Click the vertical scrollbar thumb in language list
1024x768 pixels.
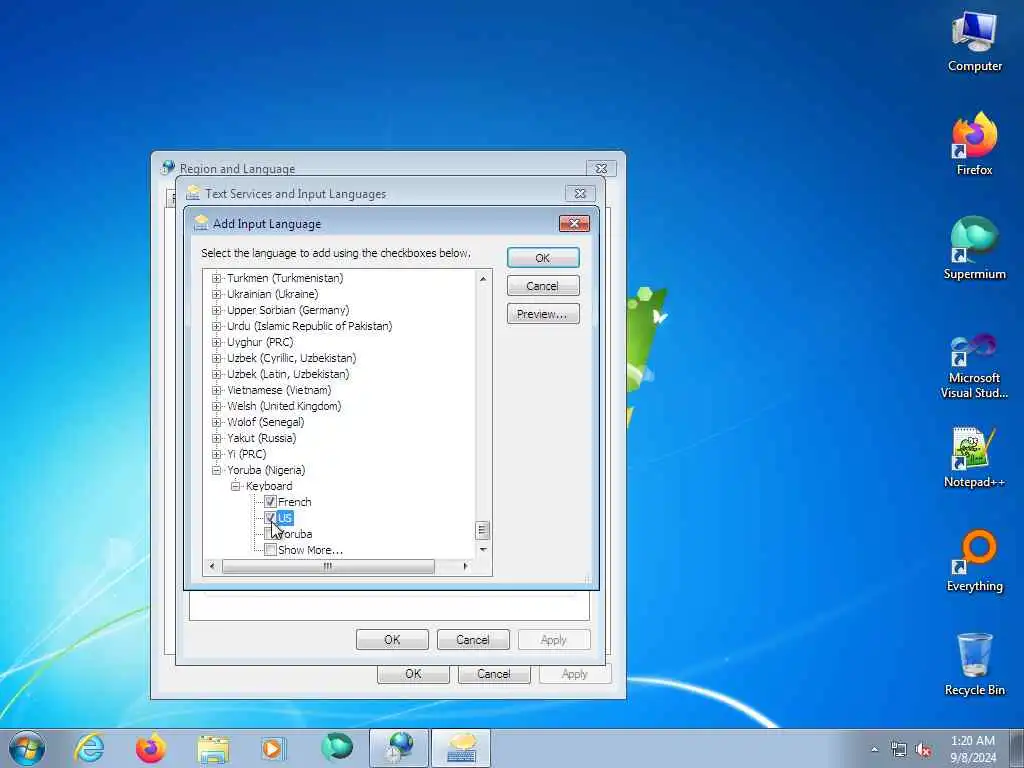pos(483,530)
